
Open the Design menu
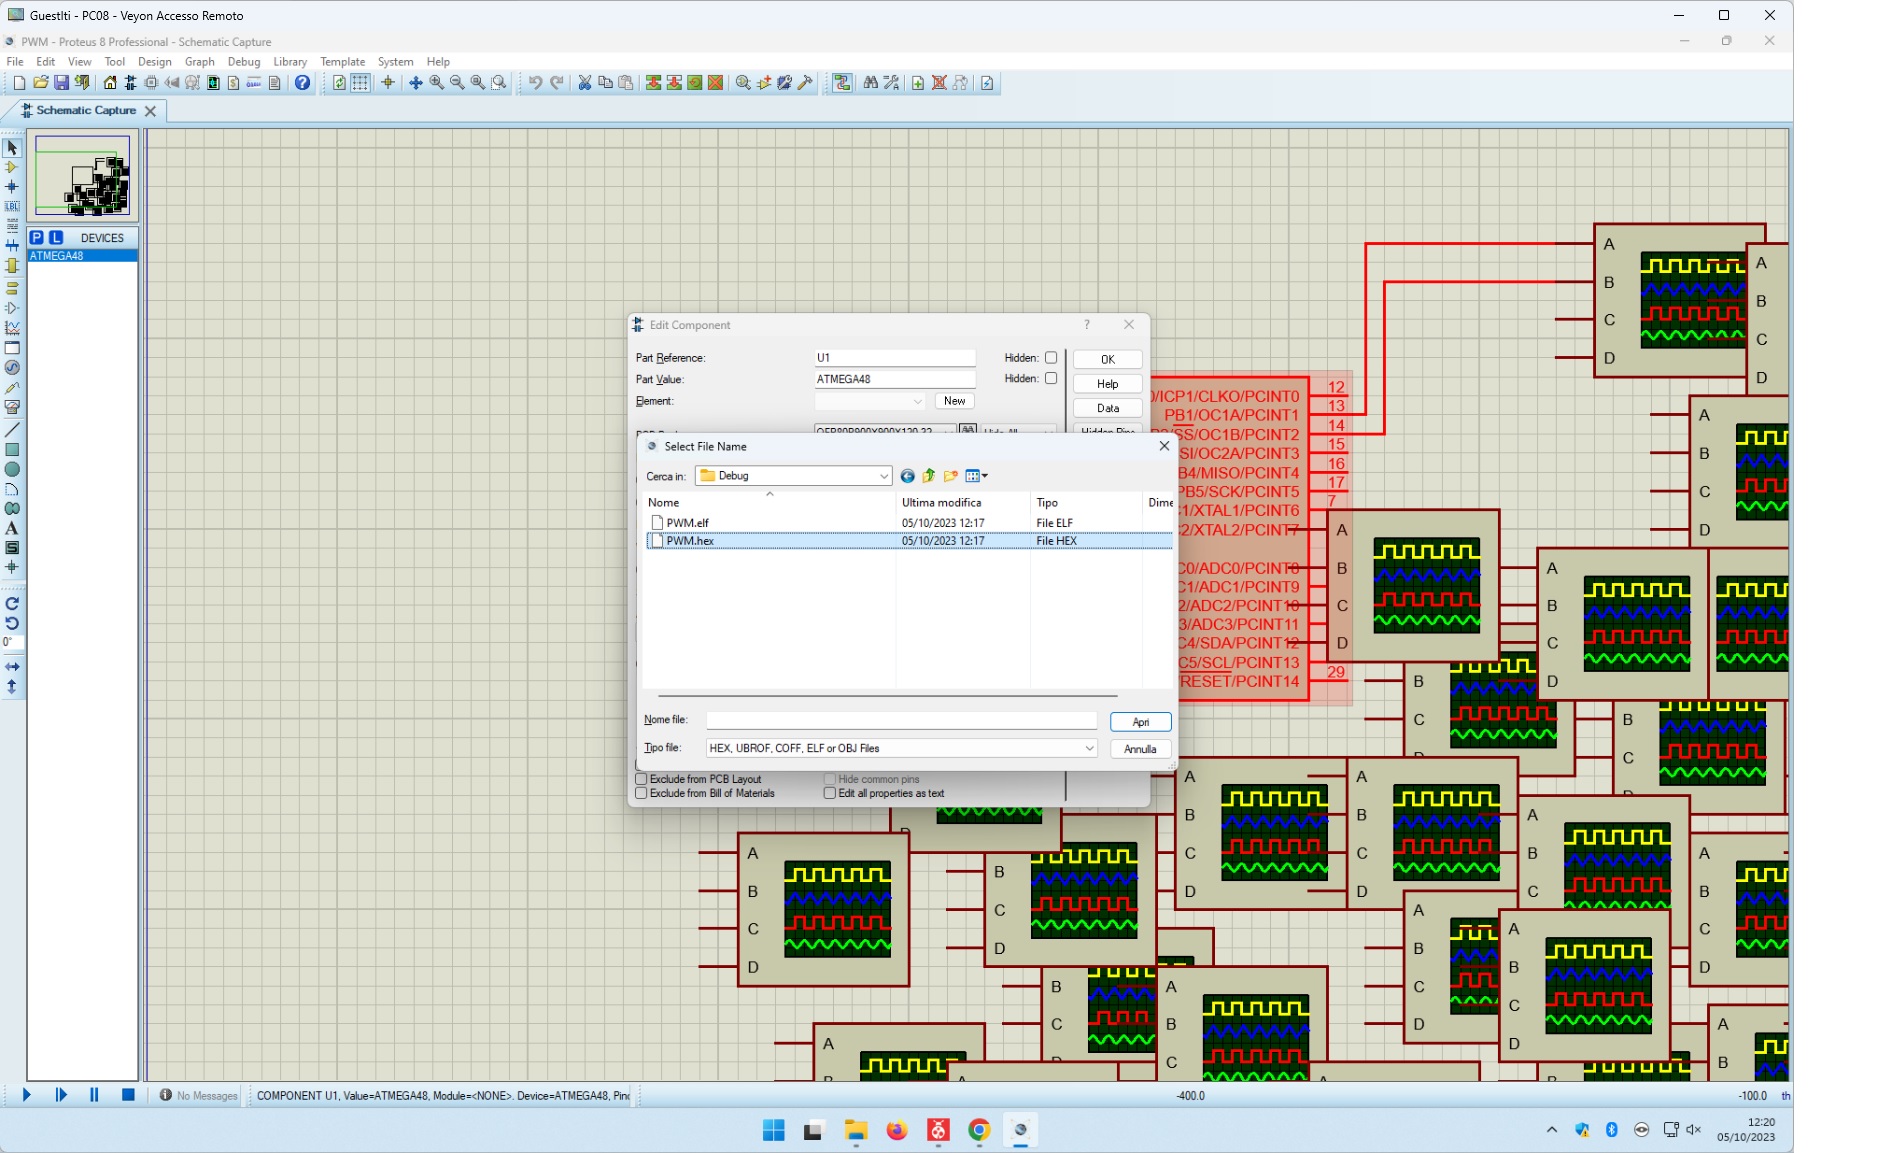[x=154, y=61]
